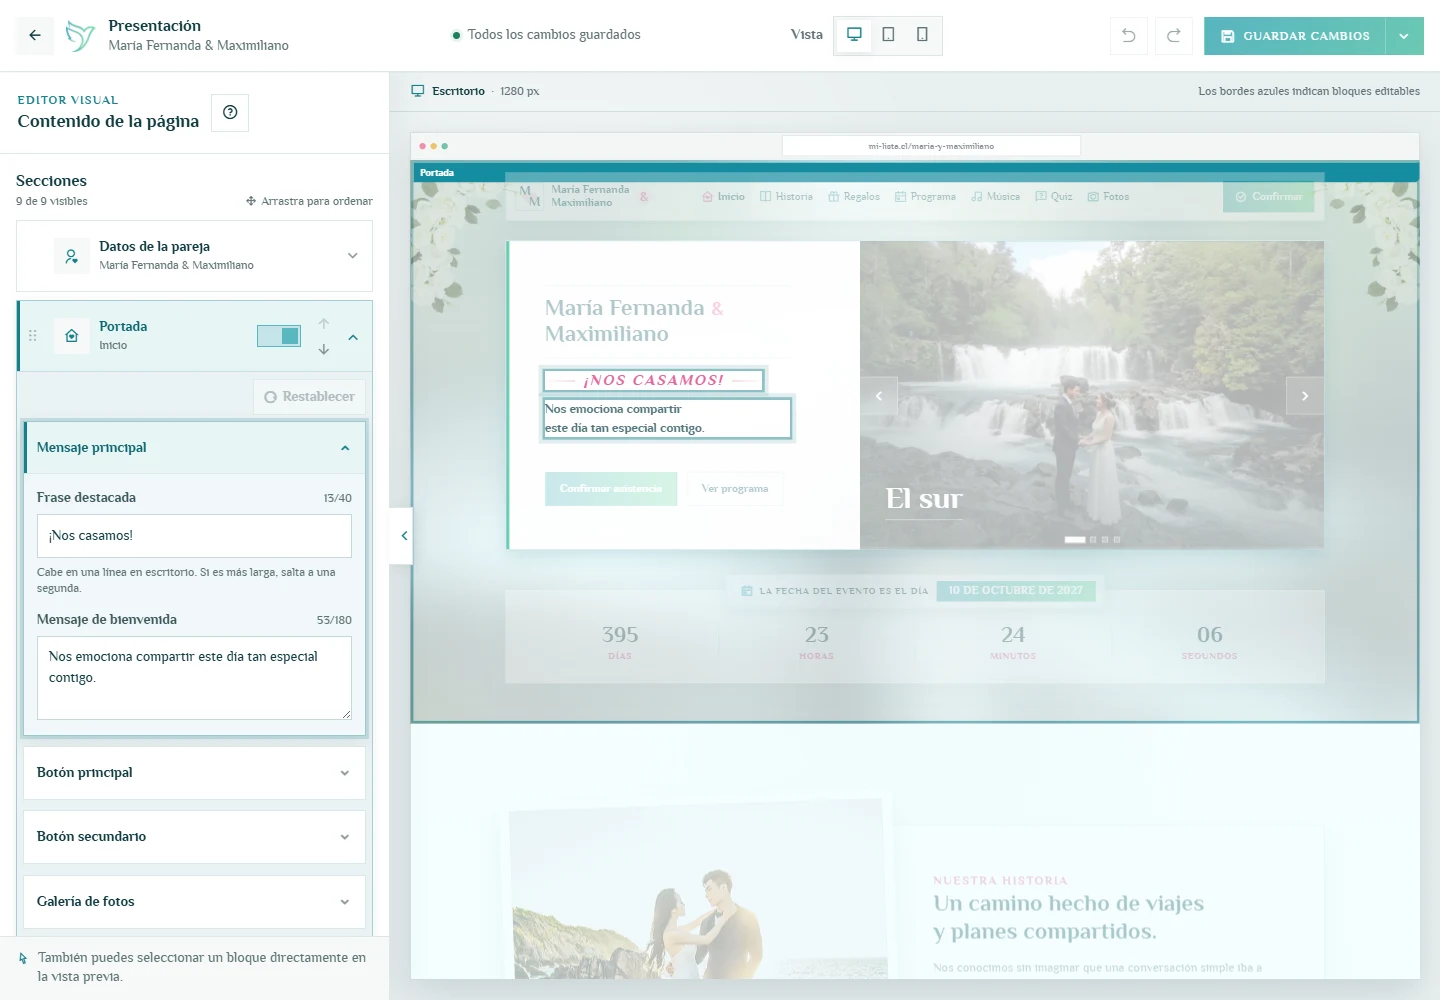
Task: Click the Portada home icon
Action: coord(72,336)
